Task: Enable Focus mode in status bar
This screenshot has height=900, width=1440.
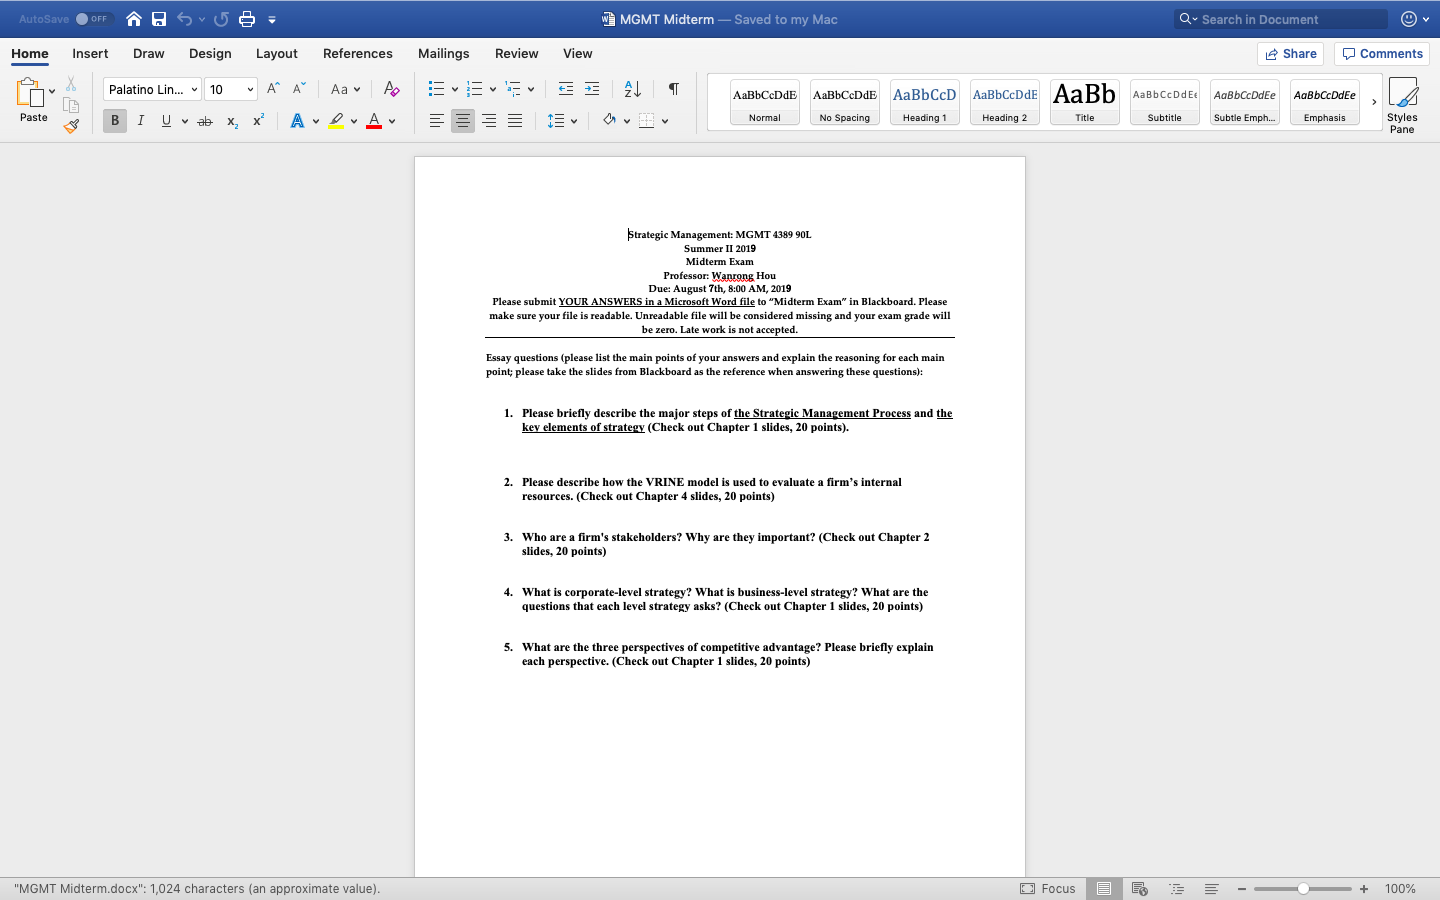Action: point(1048,888)
